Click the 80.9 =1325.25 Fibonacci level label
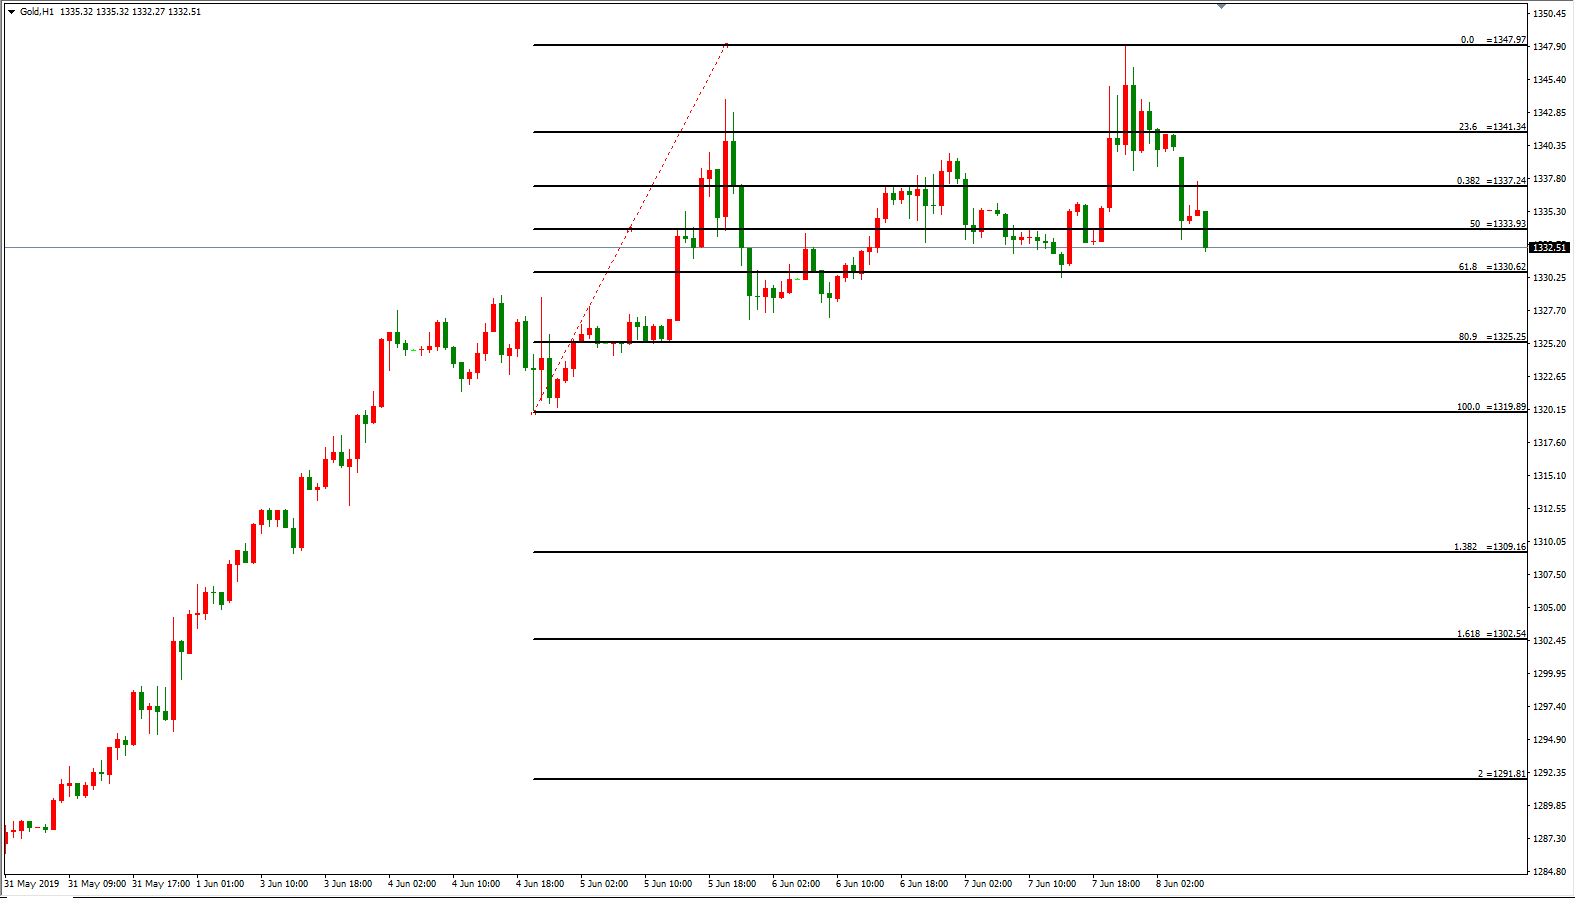 click(x=1492, y=337)
